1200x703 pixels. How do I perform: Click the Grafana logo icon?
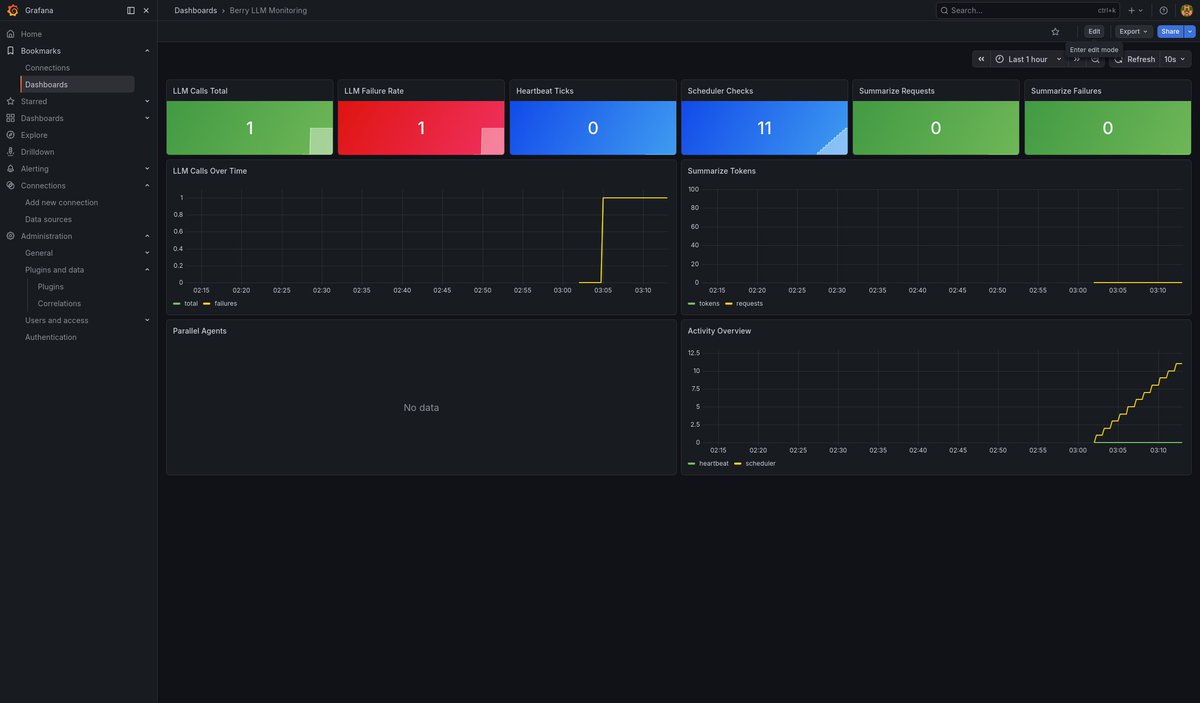tap(11, 10)
